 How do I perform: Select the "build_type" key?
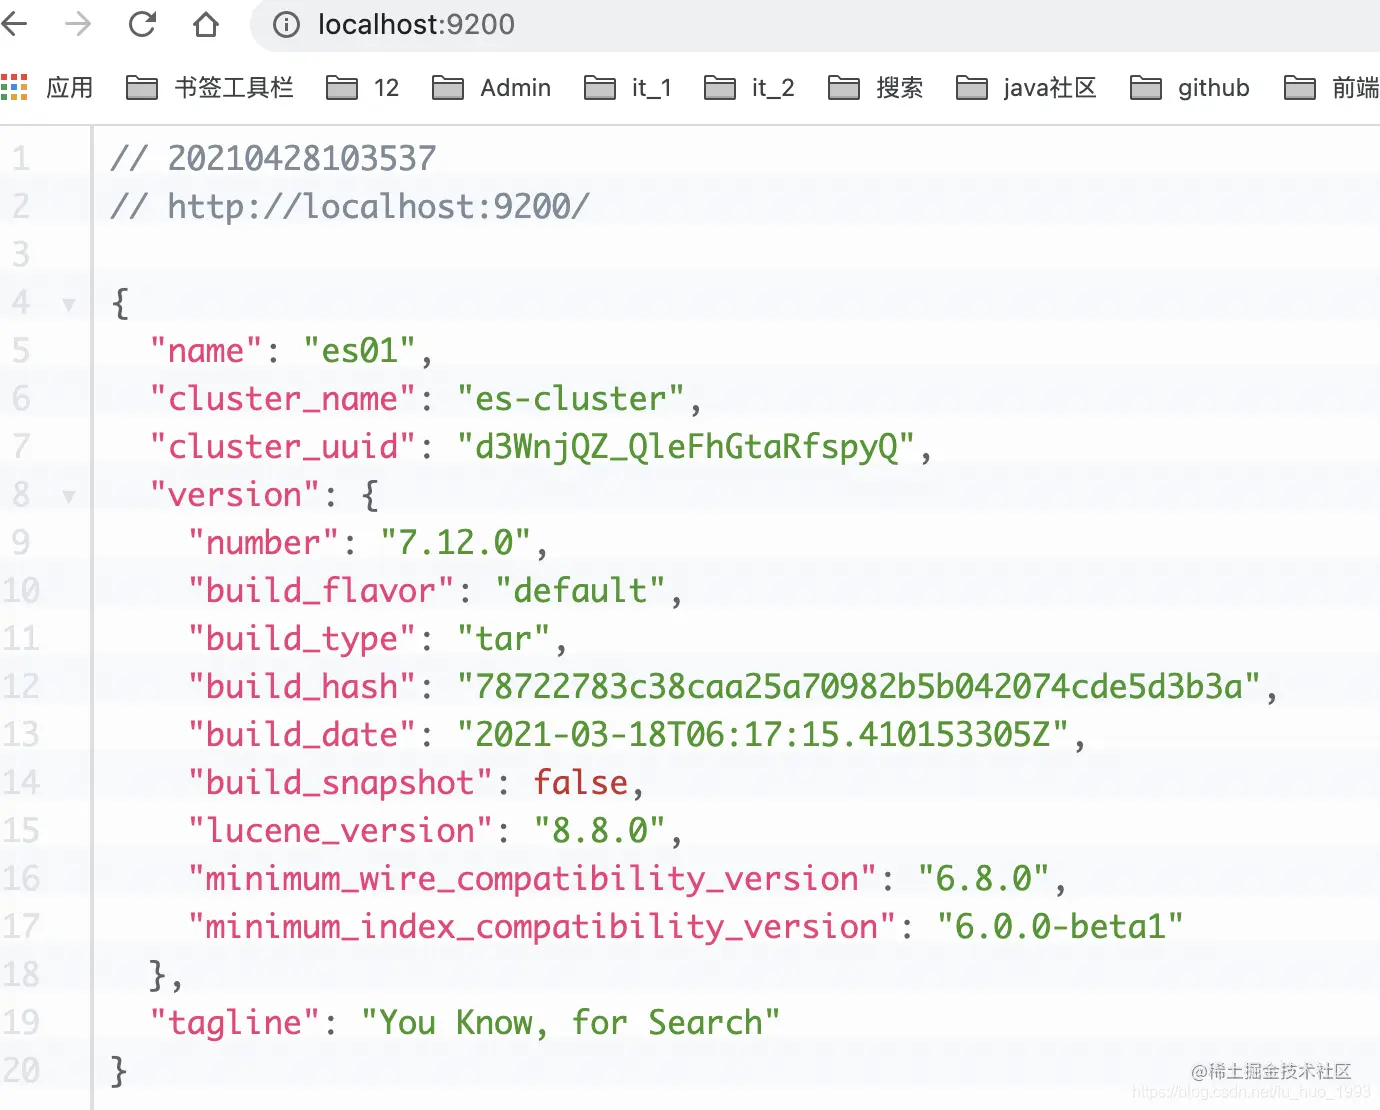[302, 639]
